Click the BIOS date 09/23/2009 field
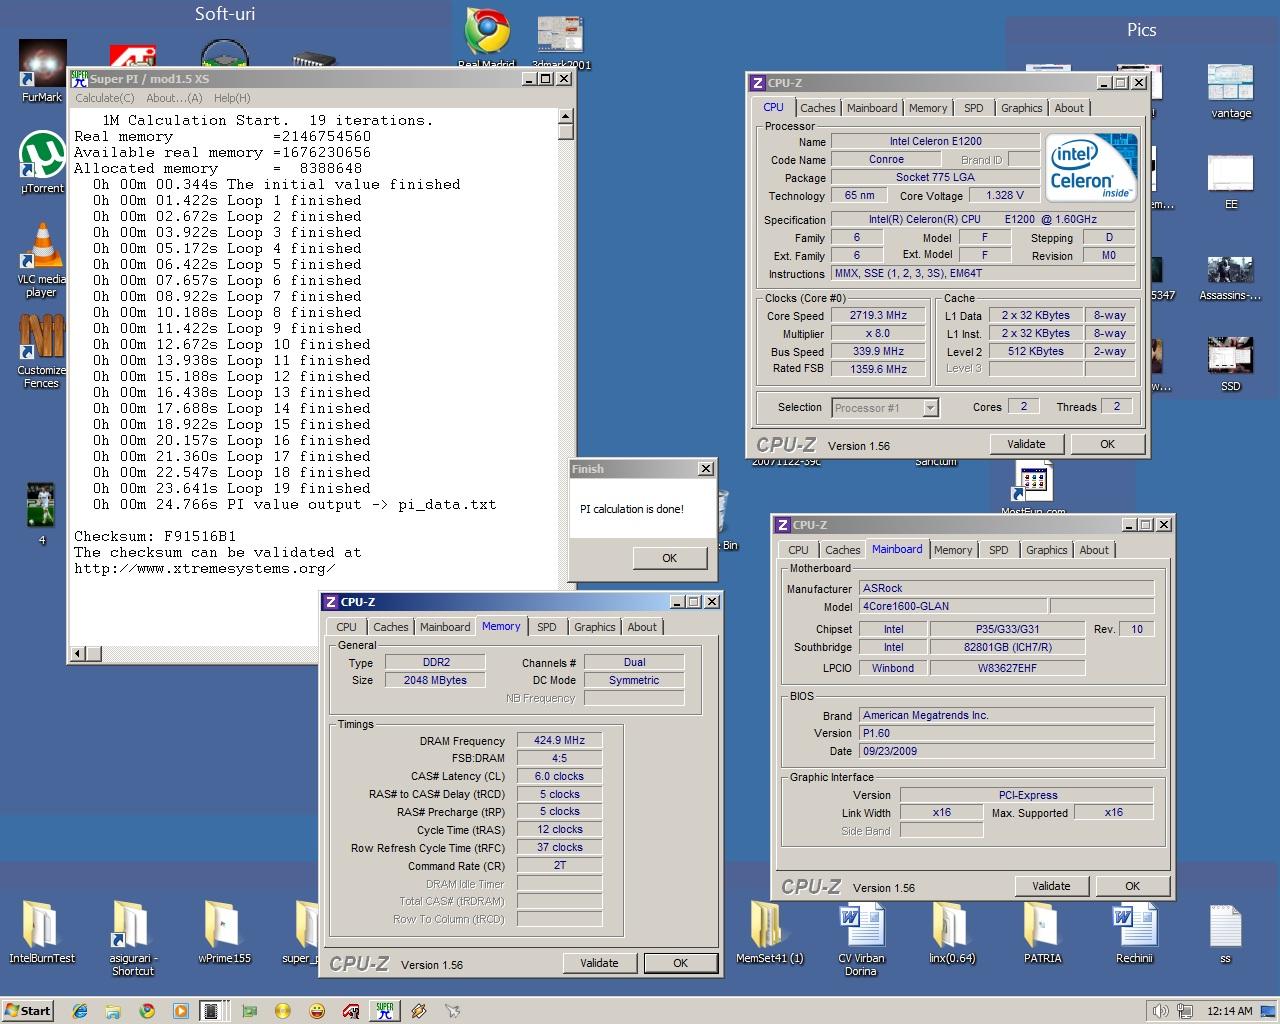This screenshot has height=1024, width=1280. pos(1007,751)
